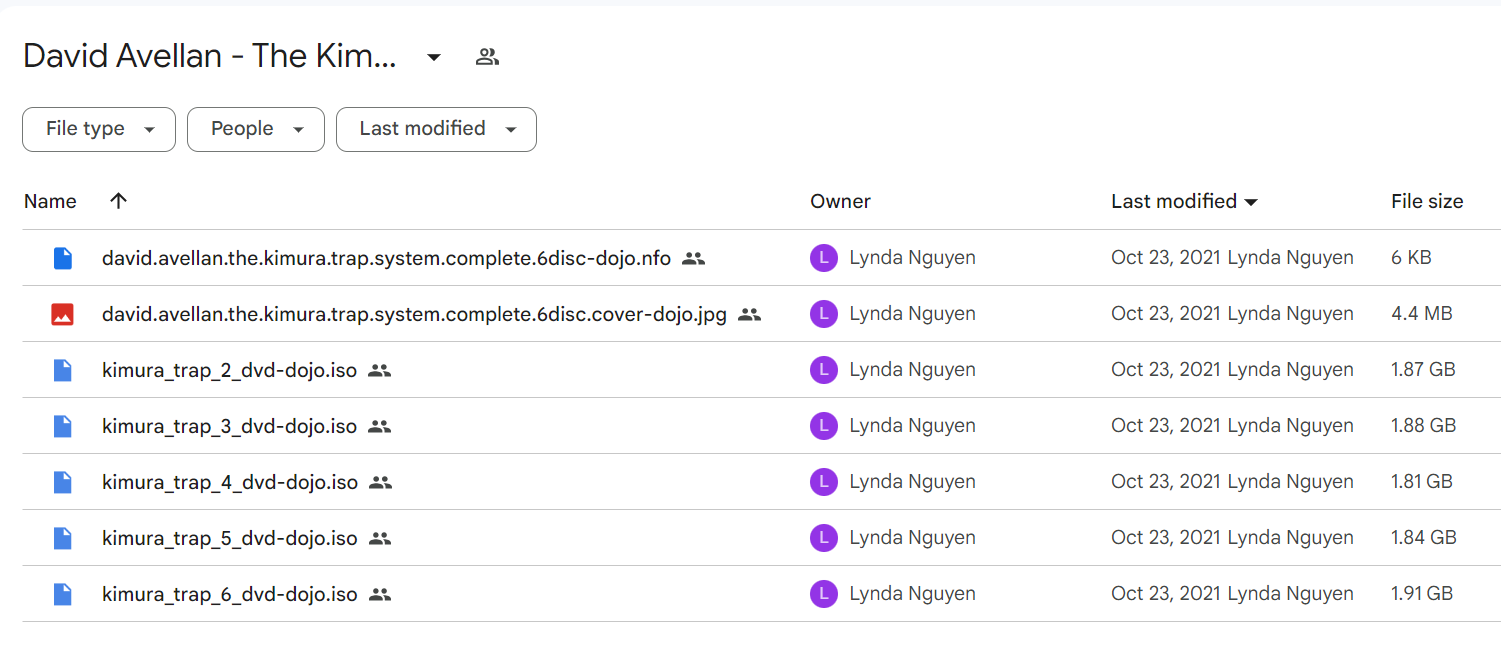Click the file icon of kimura_trap_5_dvd-dojo.iso
This screenshot has height=645, width=1501.
click(63, 538)
